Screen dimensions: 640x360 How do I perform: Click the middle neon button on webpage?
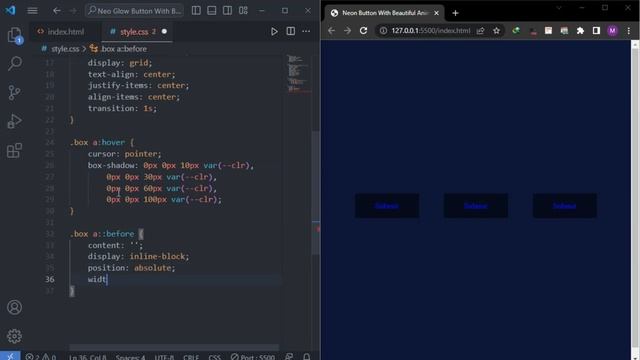pyautogui.click(x=476, y=206)
